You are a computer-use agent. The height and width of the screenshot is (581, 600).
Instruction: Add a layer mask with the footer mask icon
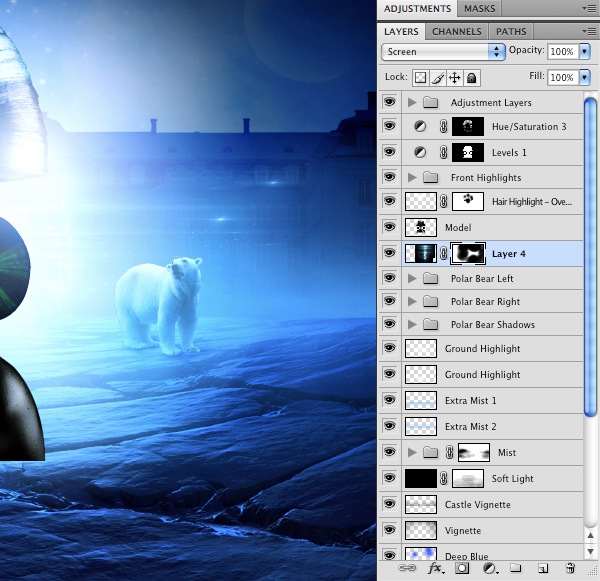tap(462, 568)
